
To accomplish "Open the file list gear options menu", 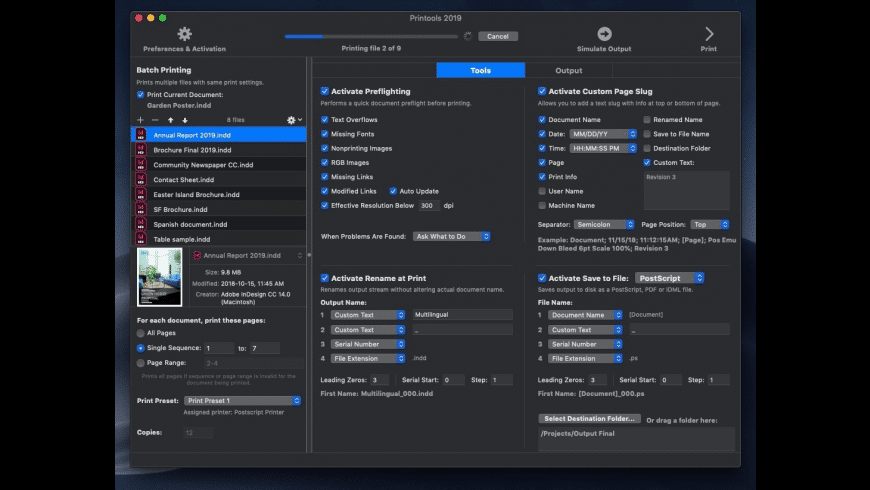I will click(292, 120).
